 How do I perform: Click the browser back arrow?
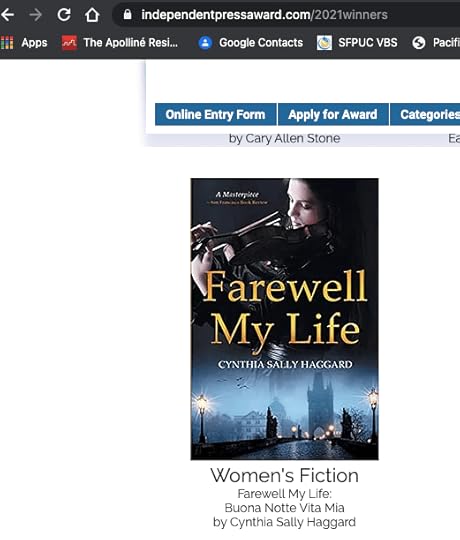(x=8, y=15)
